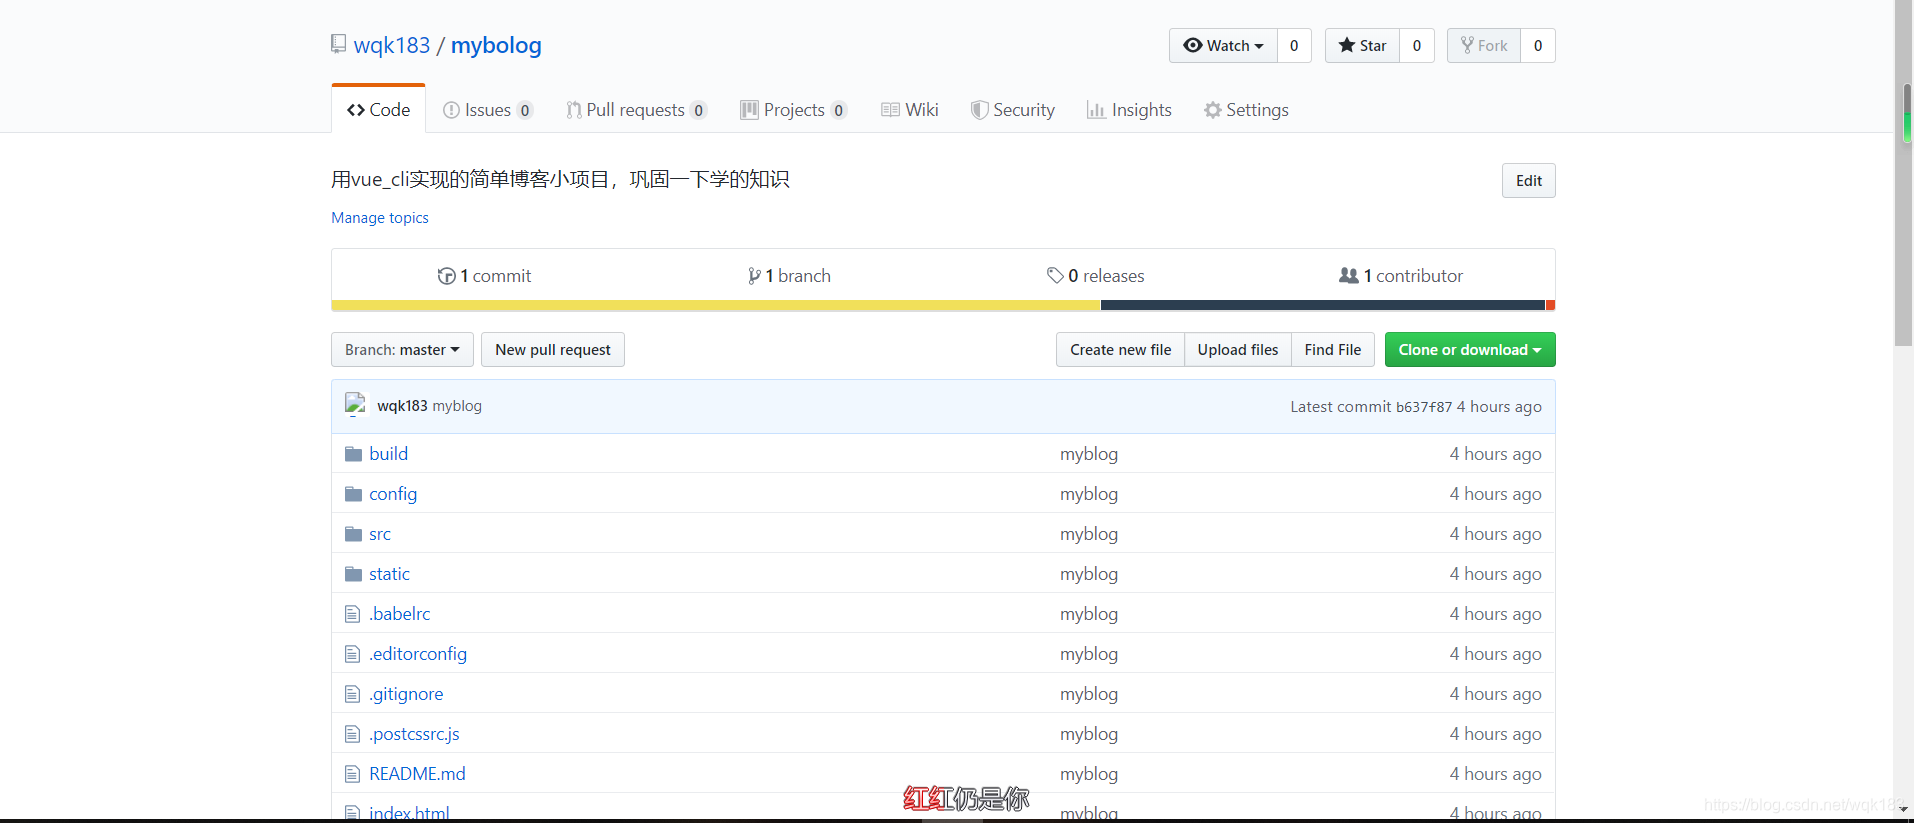Click the Wiki book icon
The height and width of the screenshot is (823, 1914).
tap(890, 110)
